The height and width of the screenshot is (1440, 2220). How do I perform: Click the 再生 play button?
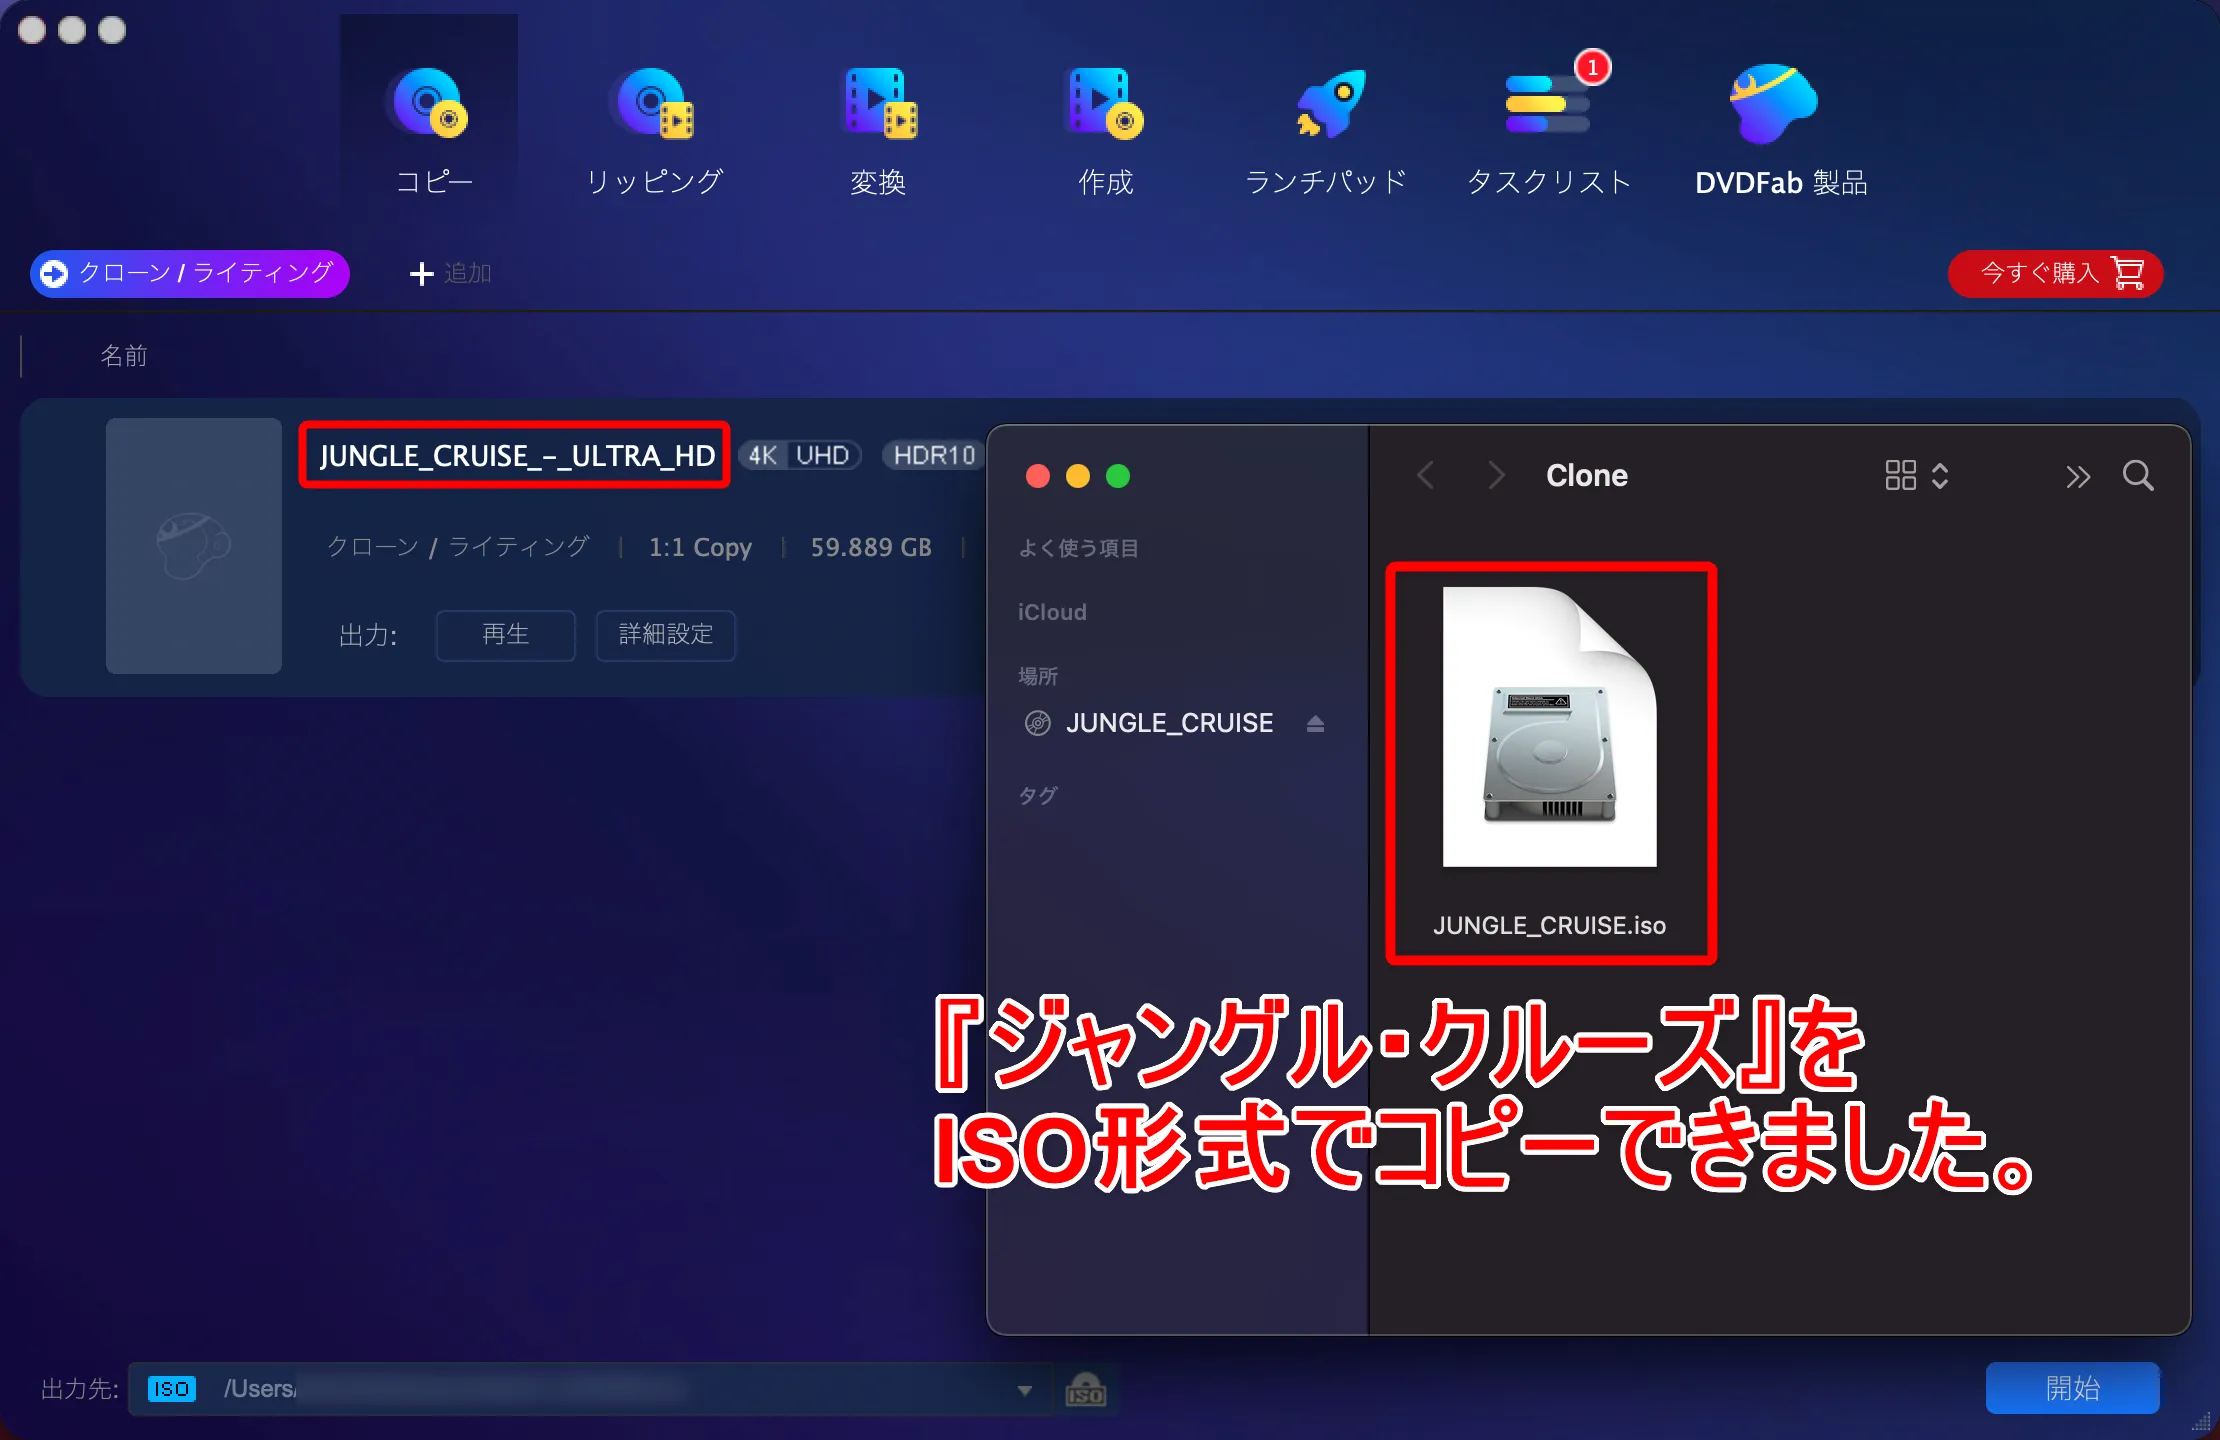505,635
